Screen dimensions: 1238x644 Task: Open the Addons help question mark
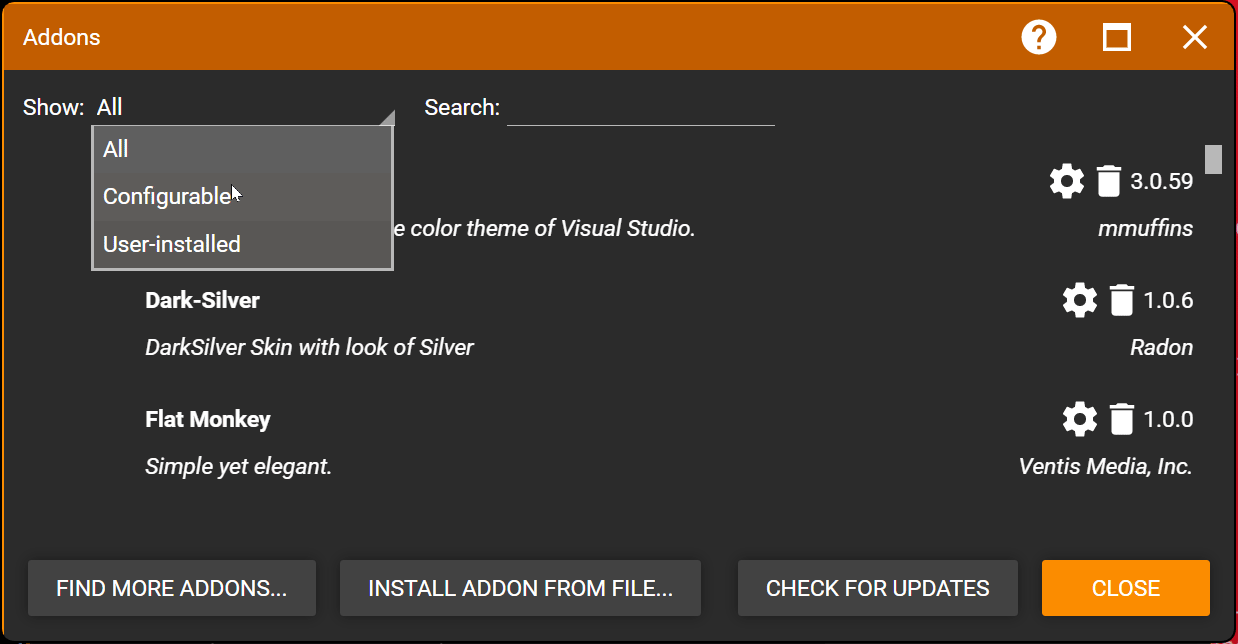(1039, 38)
